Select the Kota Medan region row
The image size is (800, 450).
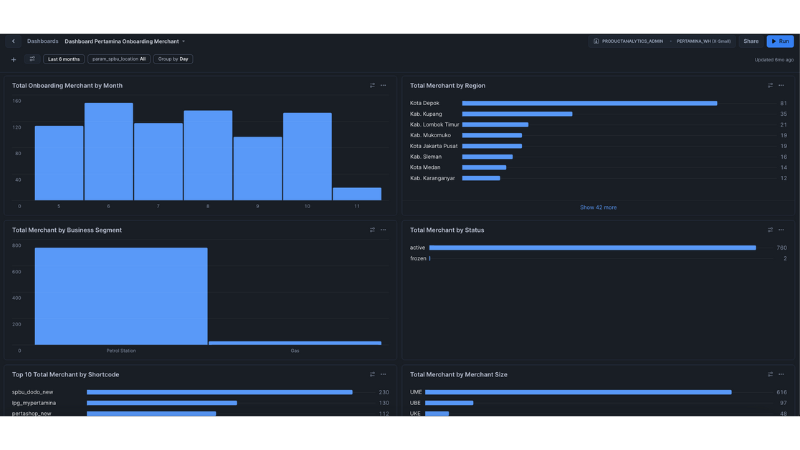[598, 167]
